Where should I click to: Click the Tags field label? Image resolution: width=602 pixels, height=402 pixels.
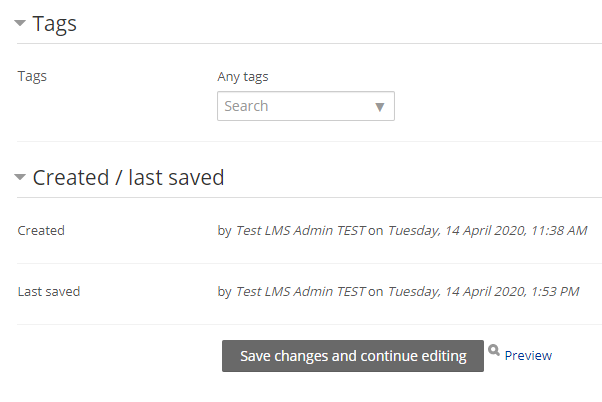tap(32, 76)
